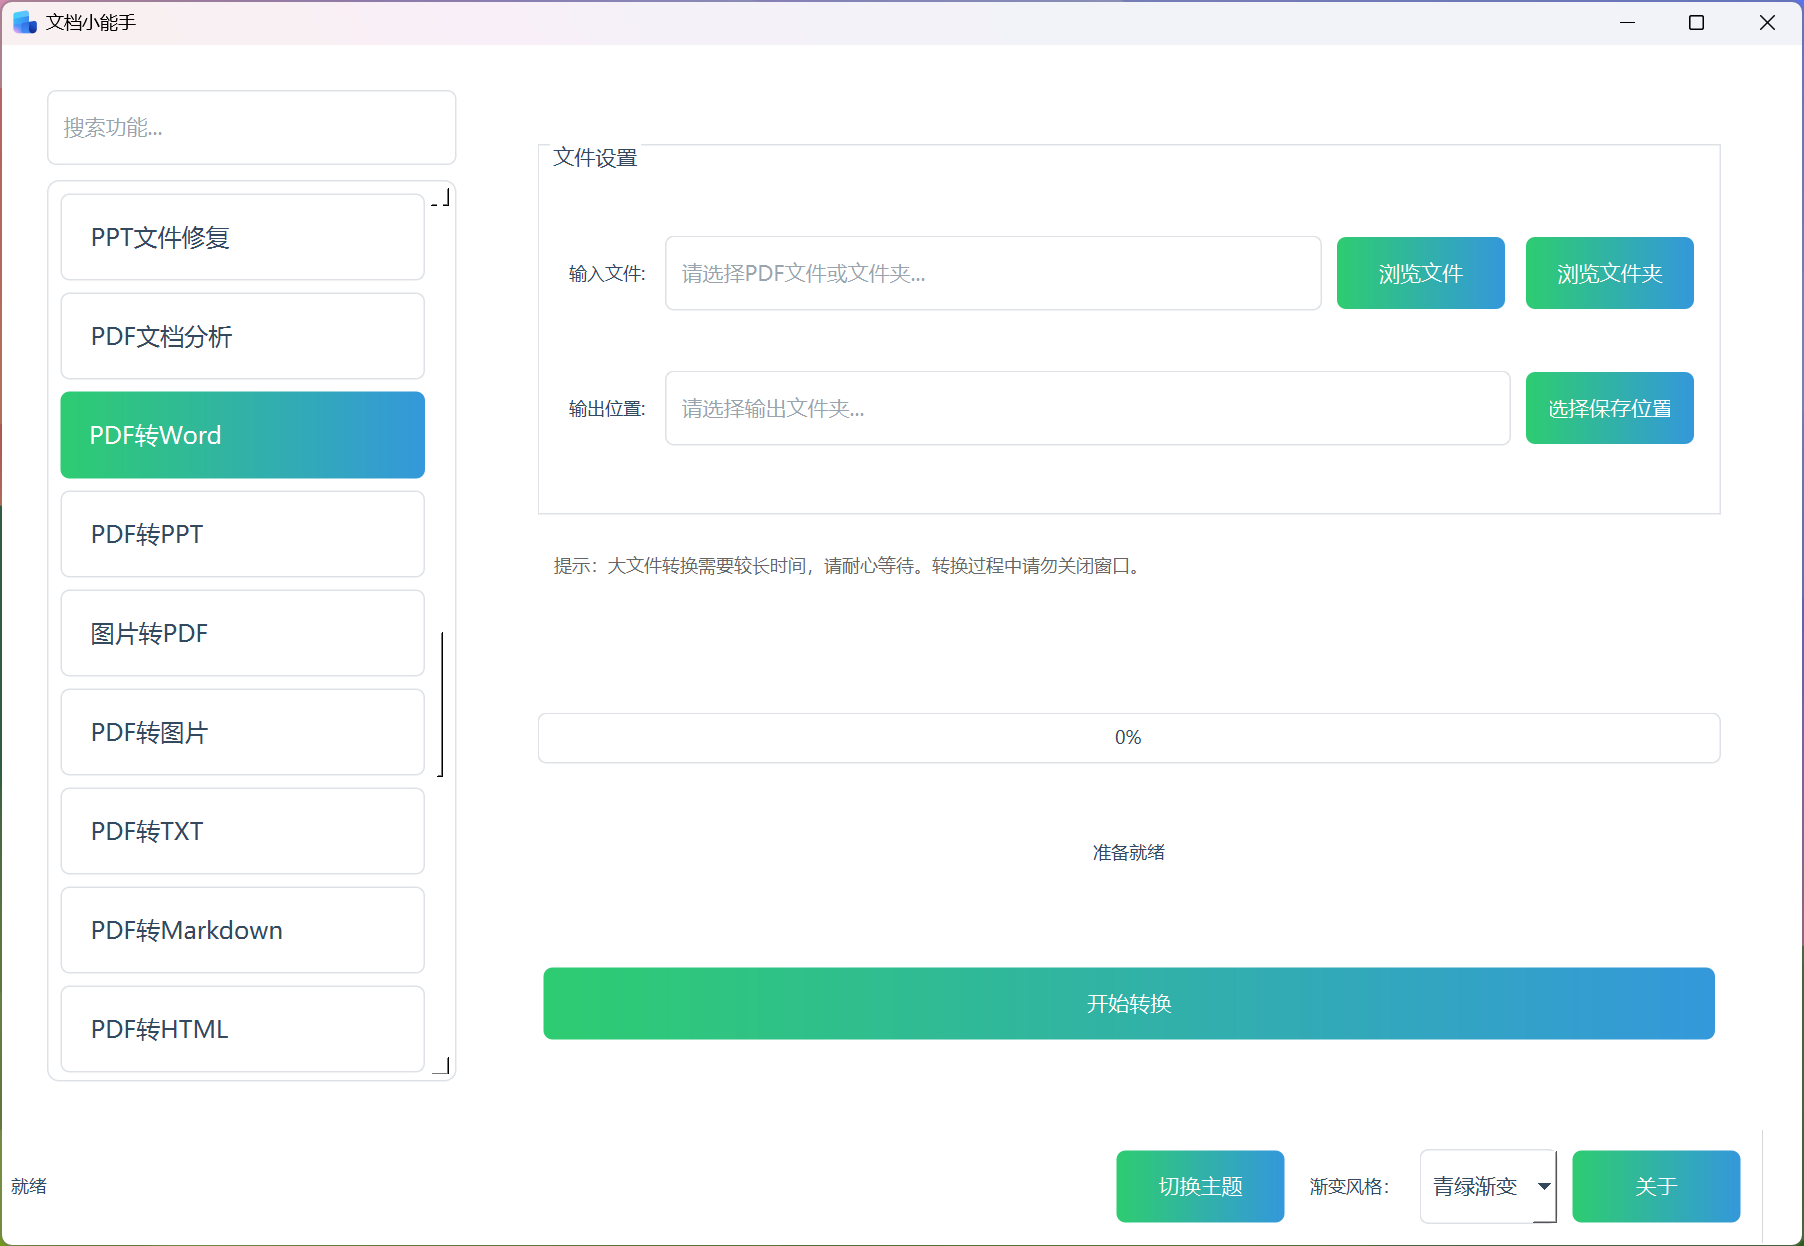Open the 关于 dialog
This screenshot has height=1246, width=1804.
click(1655, 1186)
